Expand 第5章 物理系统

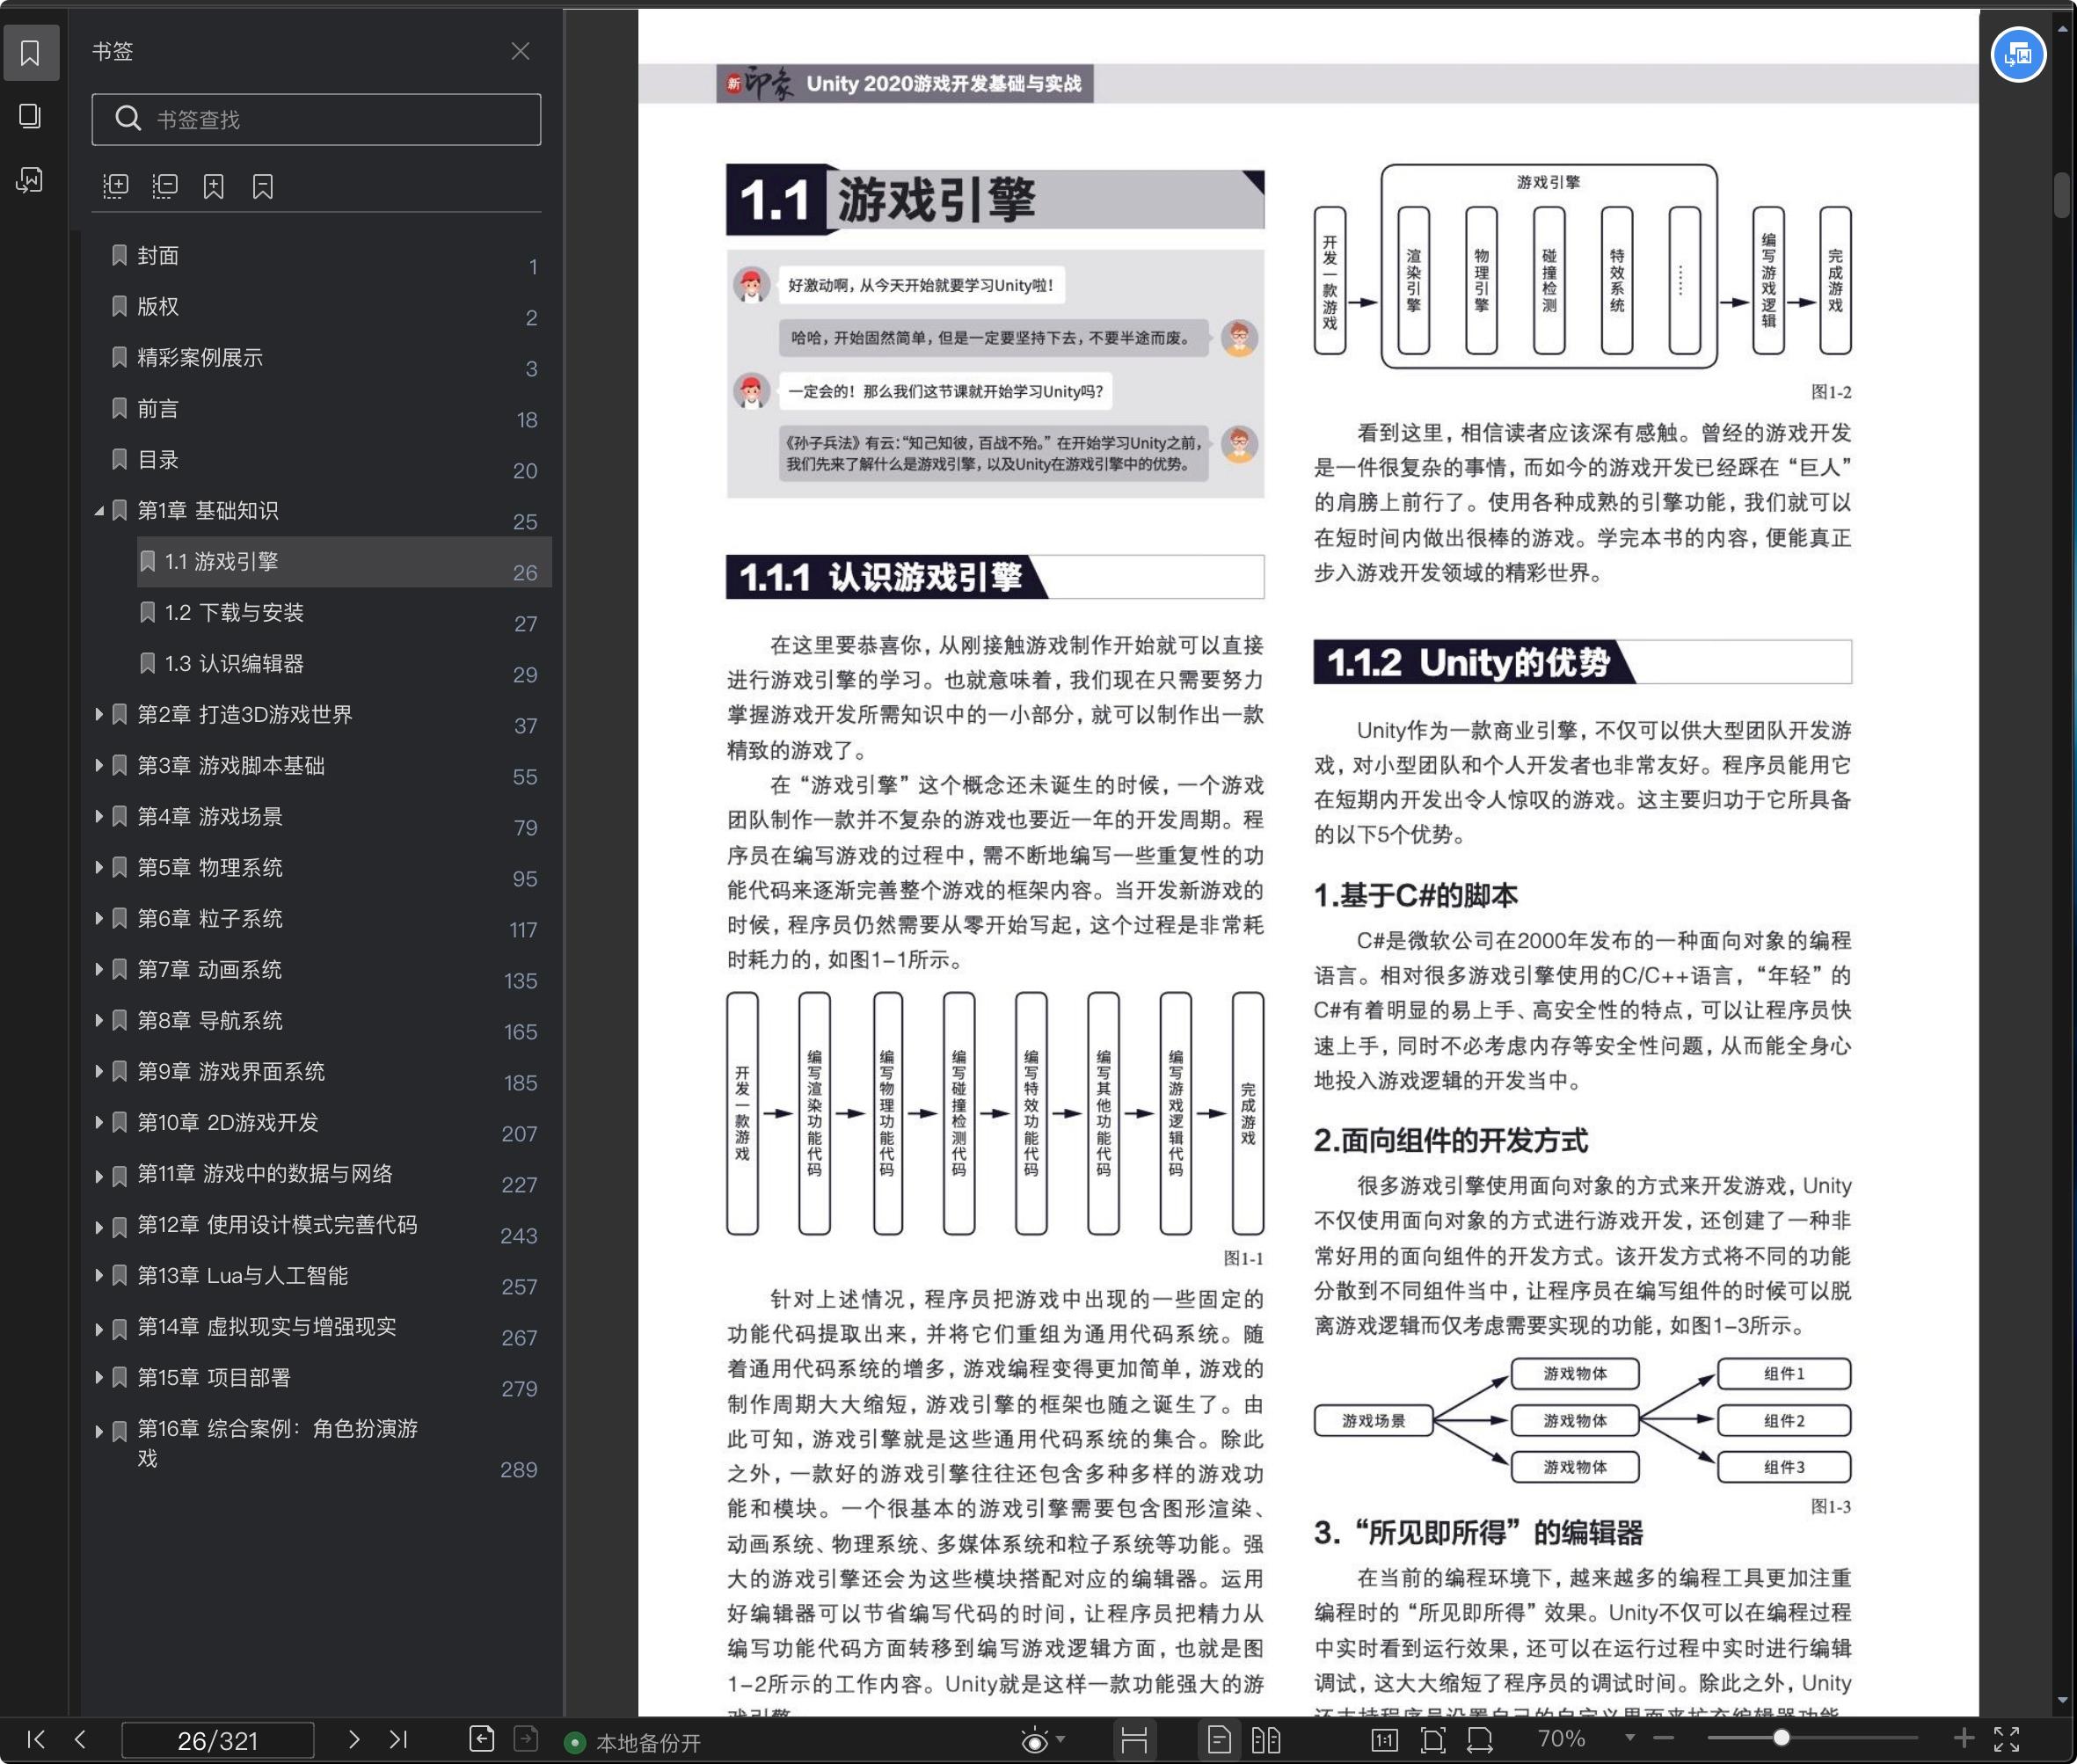pos(99,868)
